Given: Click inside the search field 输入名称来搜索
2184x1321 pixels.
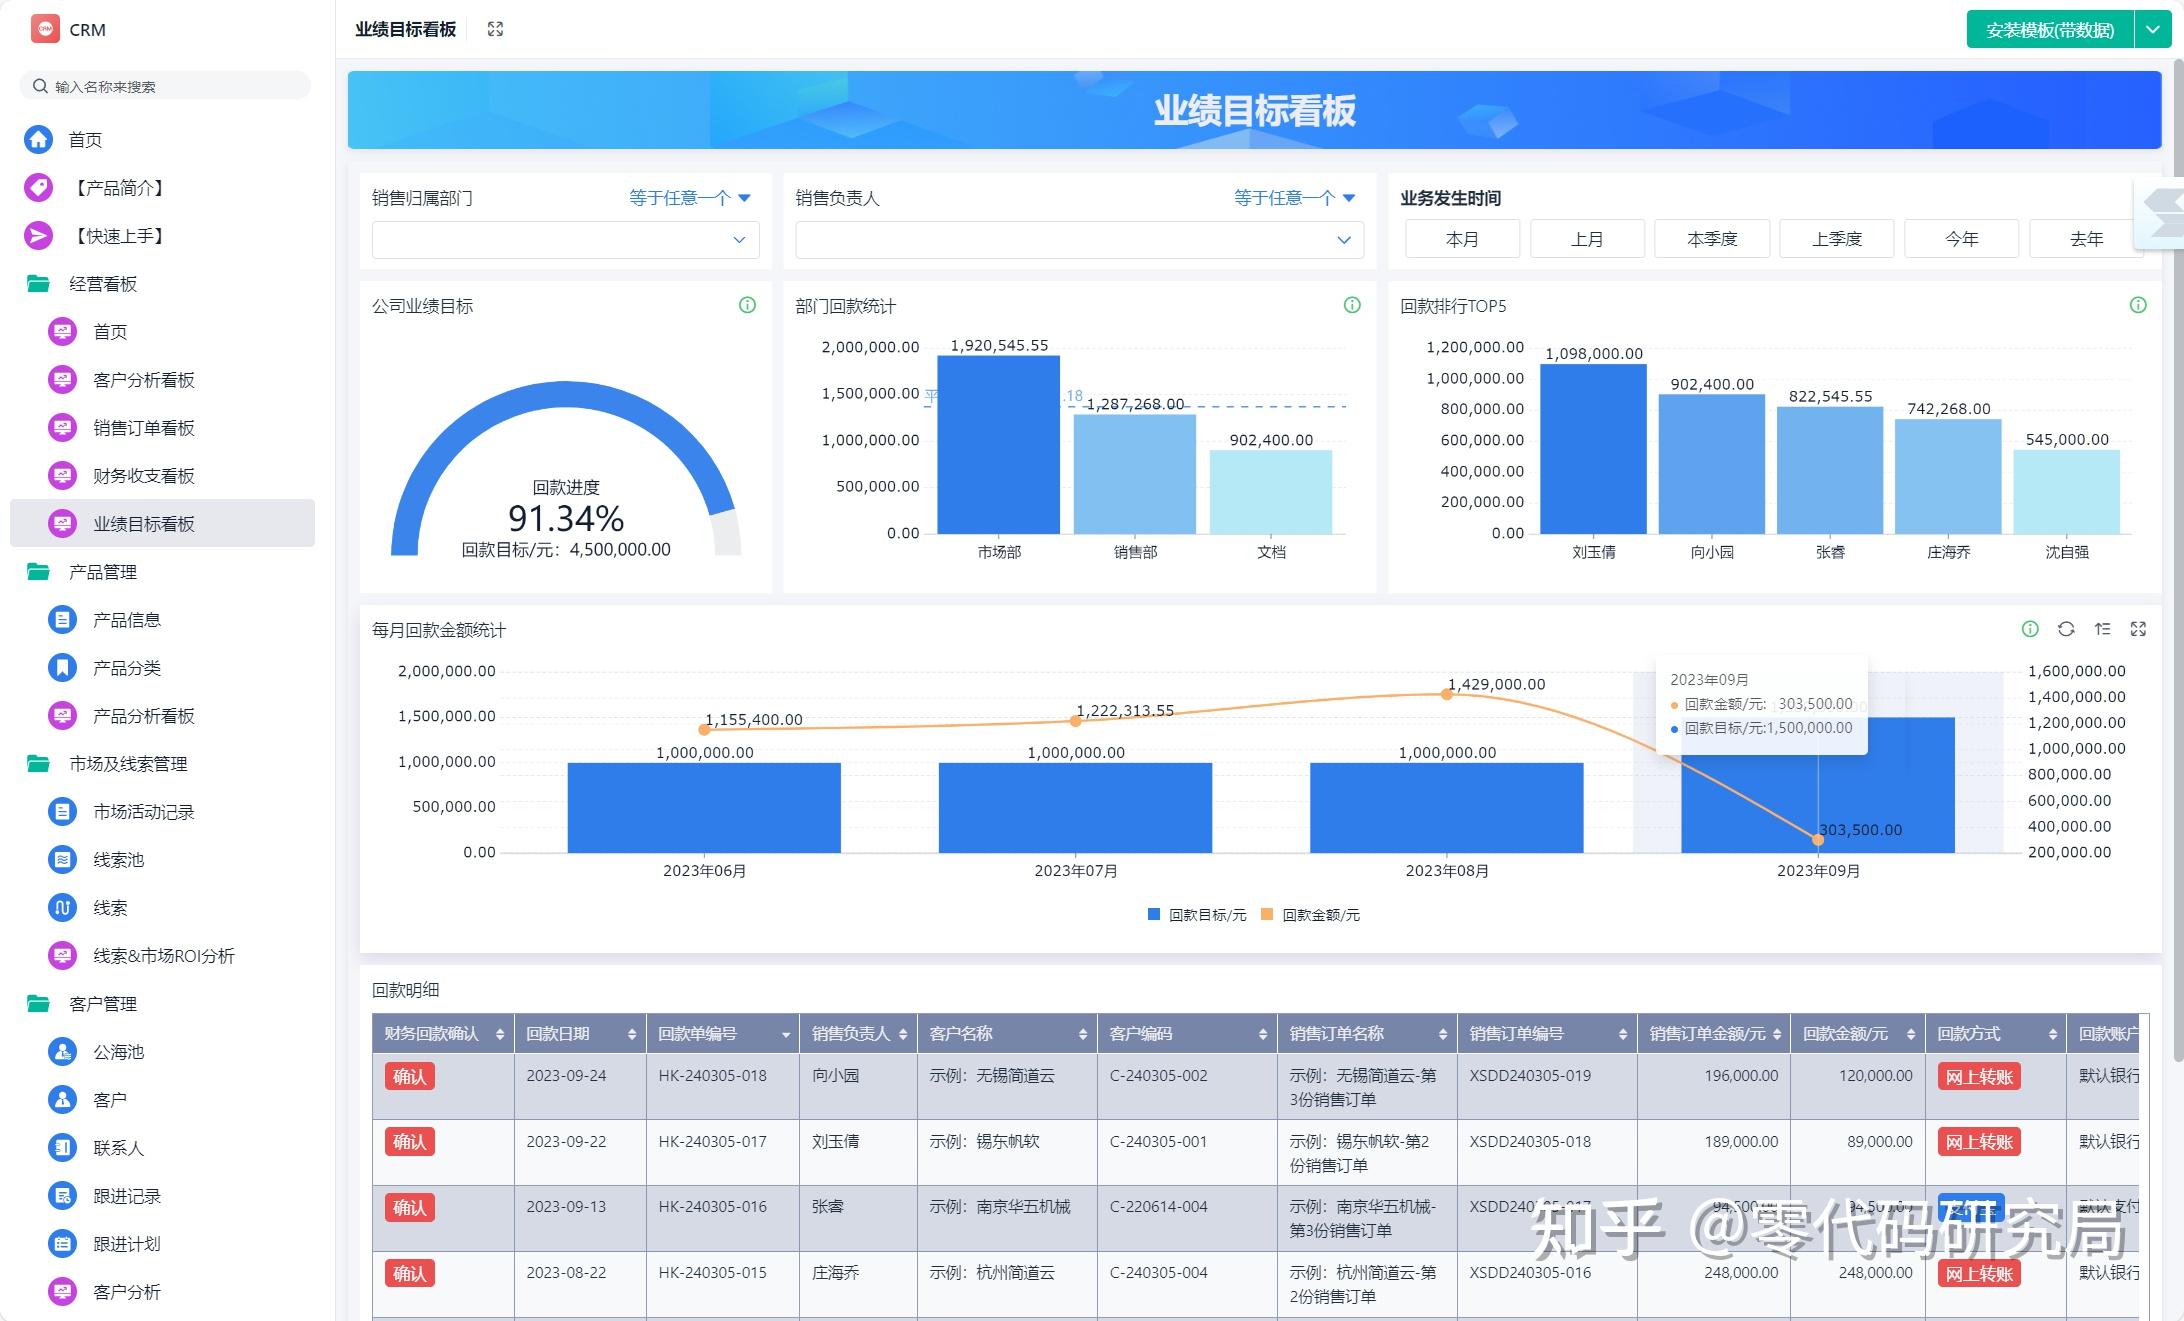Looking at the screenshot, I should (165, 85).
